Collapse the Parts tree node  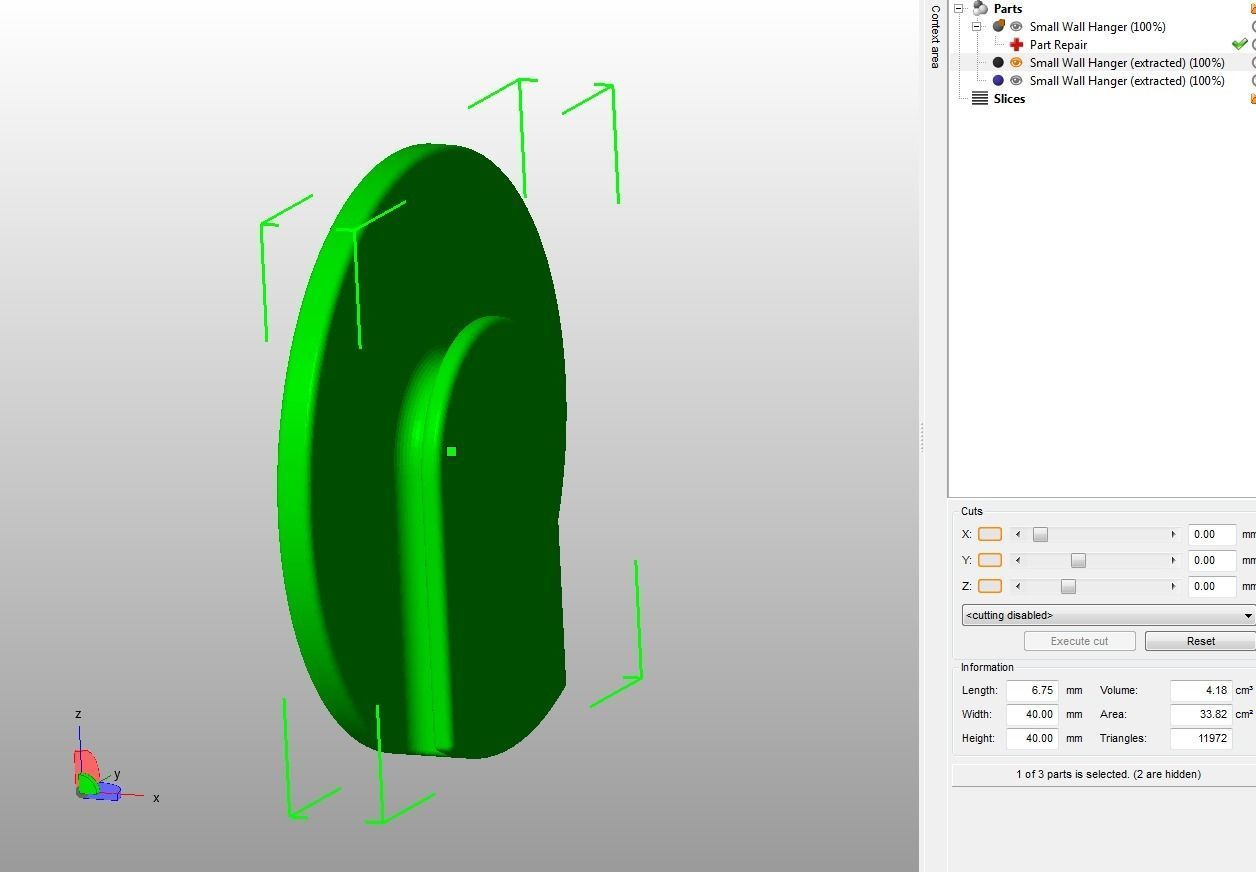pos(959,8)
